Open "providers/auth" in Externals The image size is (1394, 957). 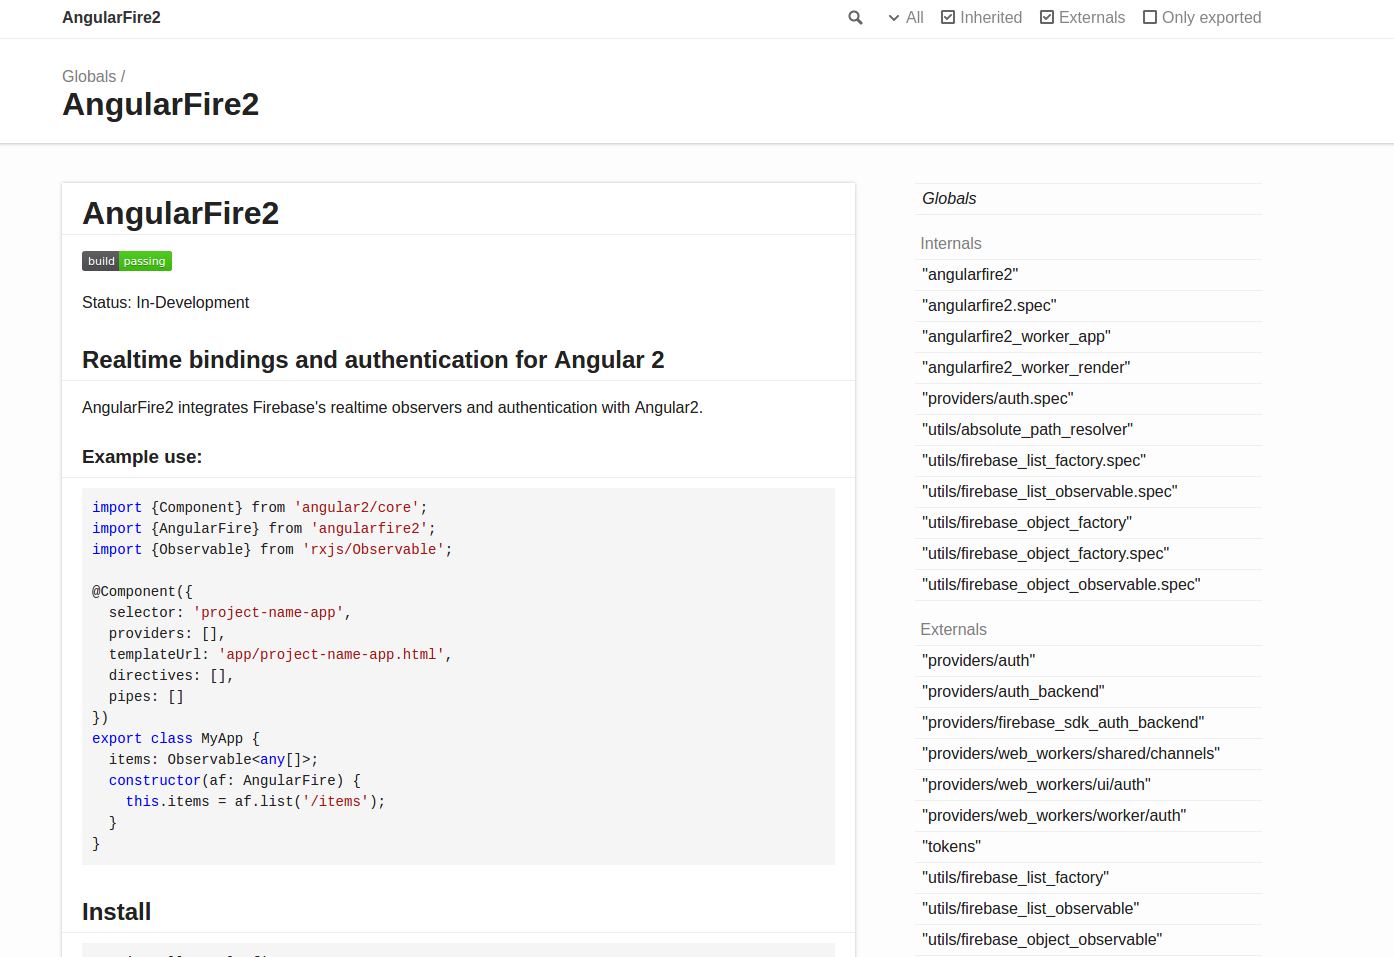click(1088, 661)
